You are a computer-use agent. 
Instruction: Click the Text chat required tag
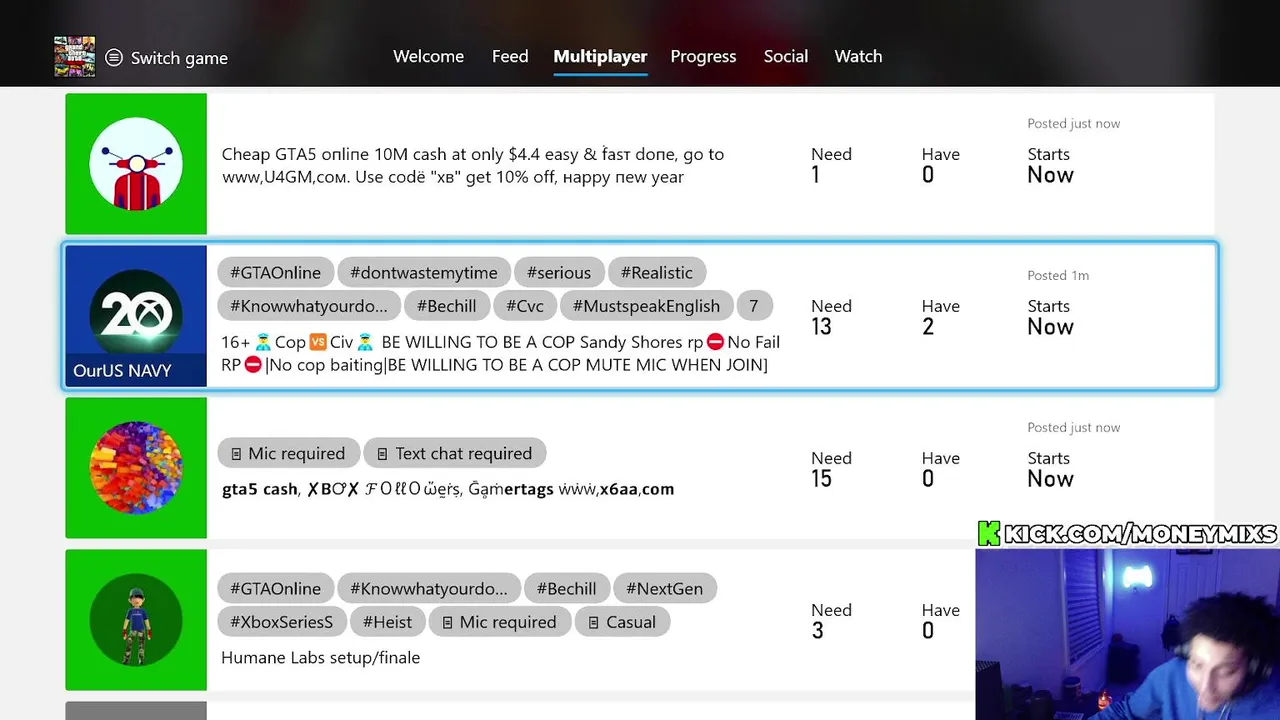pos(455,454)
